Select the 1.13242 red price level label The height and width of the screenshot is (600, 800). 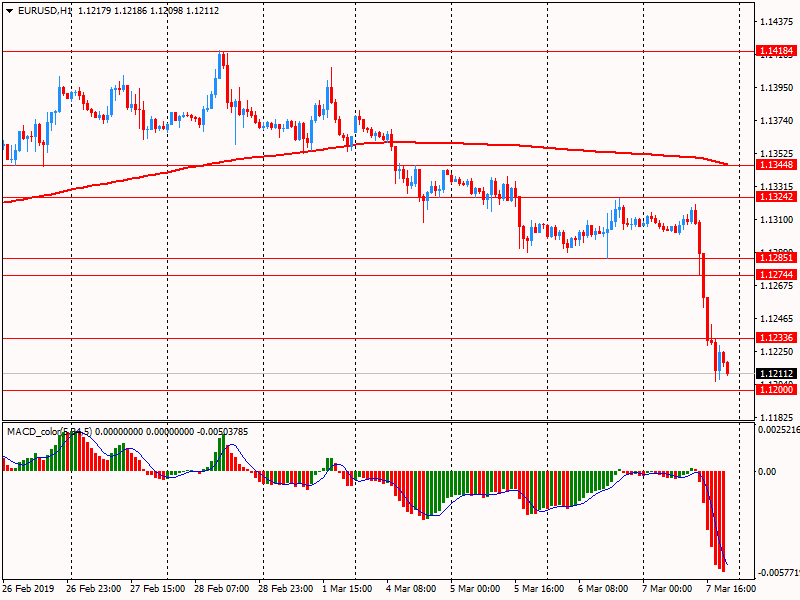[x=776, y=197]
